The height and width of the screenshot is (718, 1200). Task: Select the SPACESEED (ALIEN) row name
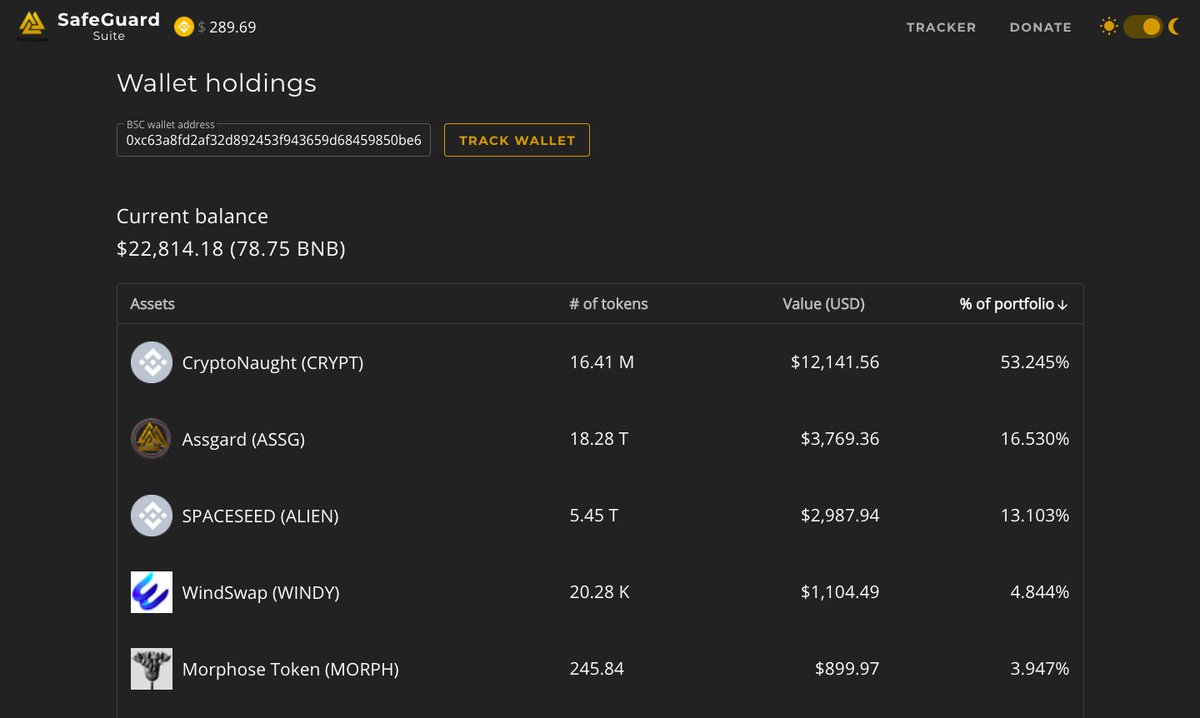pyautogui.click(x=260, y=516)
